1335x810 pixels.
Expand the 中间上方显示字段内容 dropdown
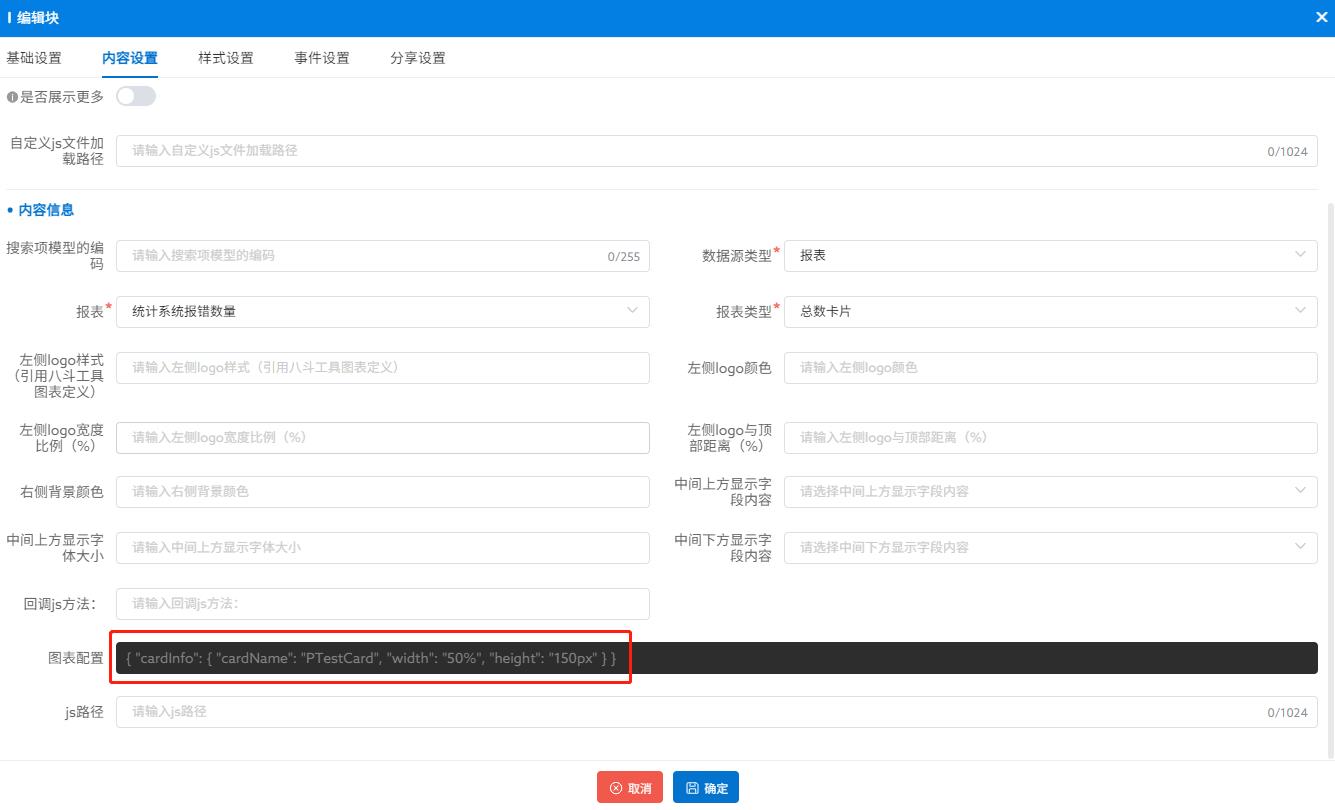[1051, 491]
